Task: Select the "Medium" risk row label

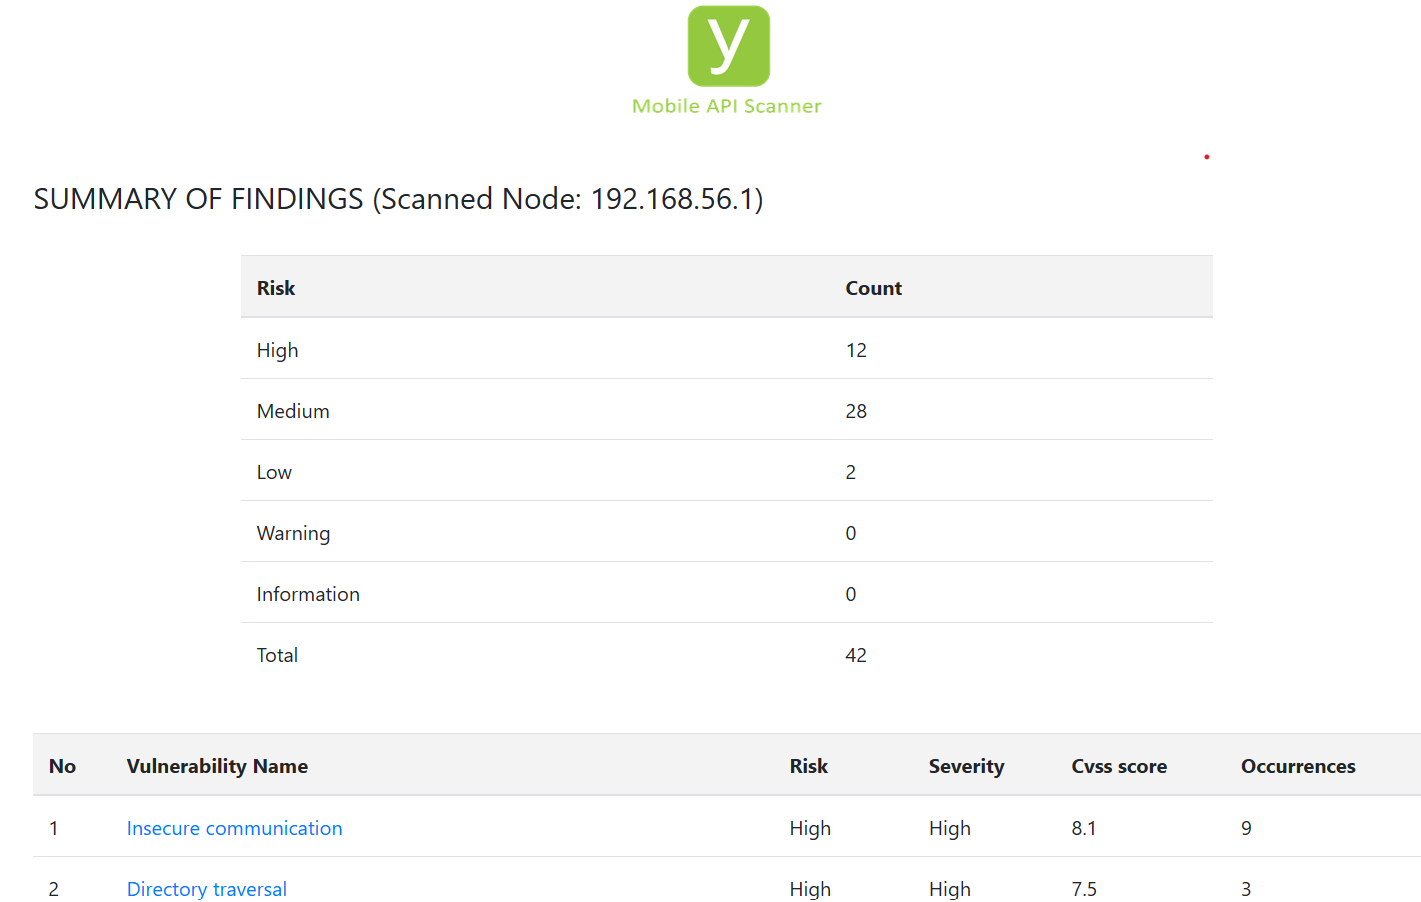Action: pyautogui.click(x=293, y=411)
